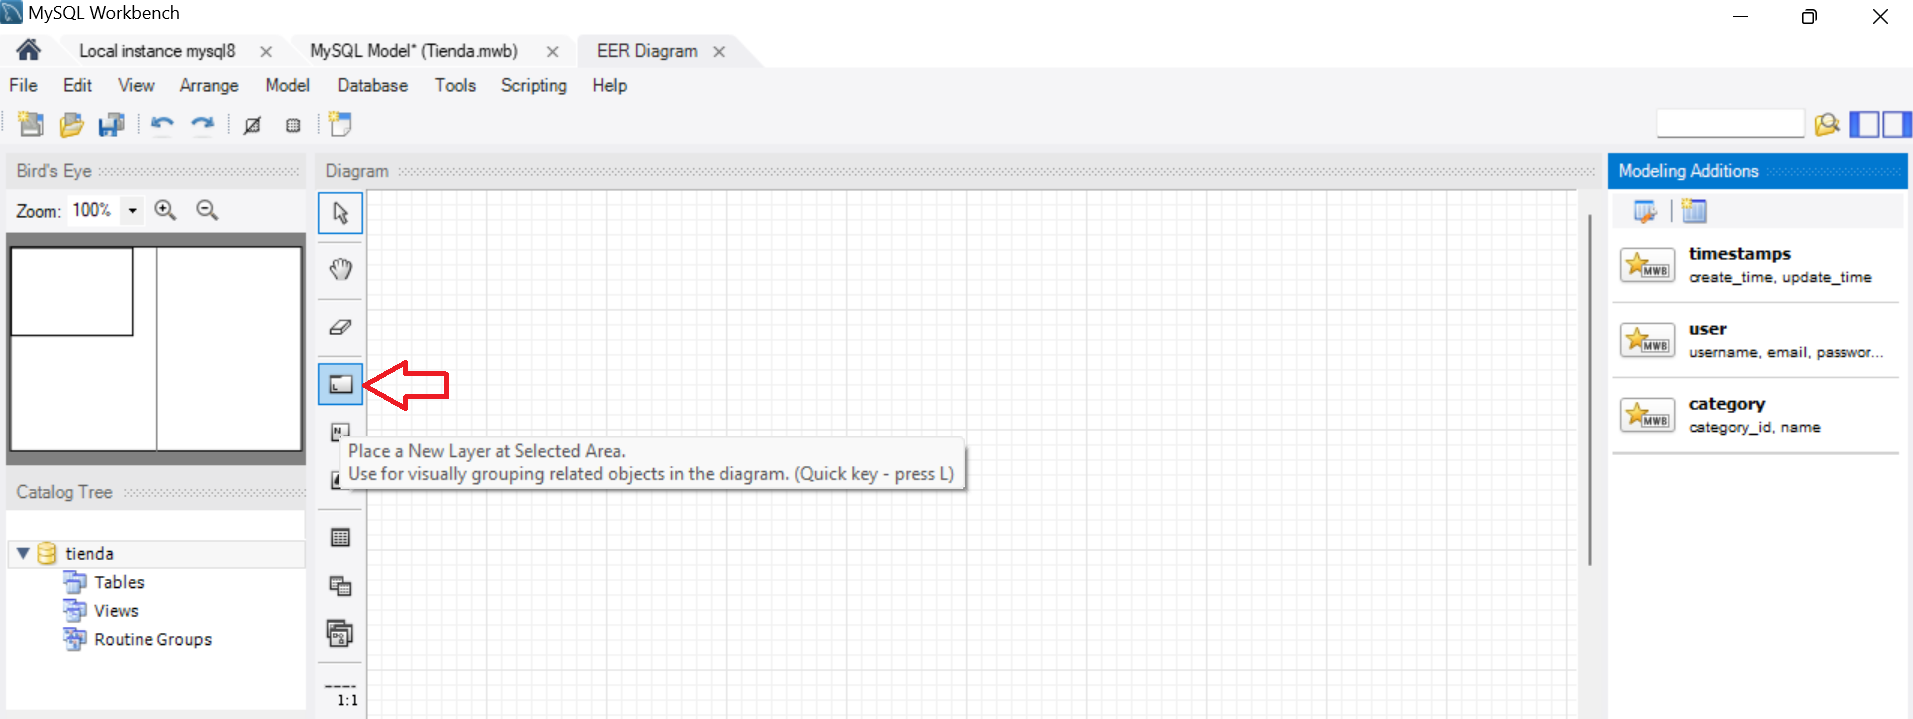Select the 1:1 non-identifying relationship tool
The width and height of the screenshot is (1913, 719).
click(341, 695)
